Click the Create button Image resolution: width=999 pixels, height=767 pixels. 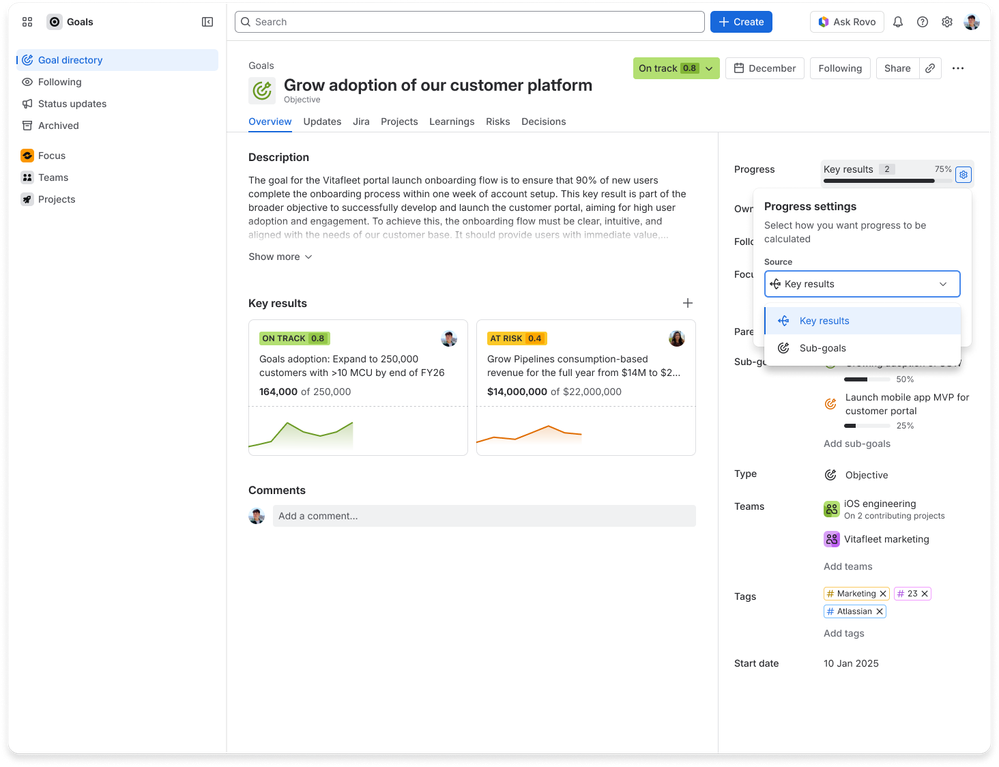[x=741, y=22]
